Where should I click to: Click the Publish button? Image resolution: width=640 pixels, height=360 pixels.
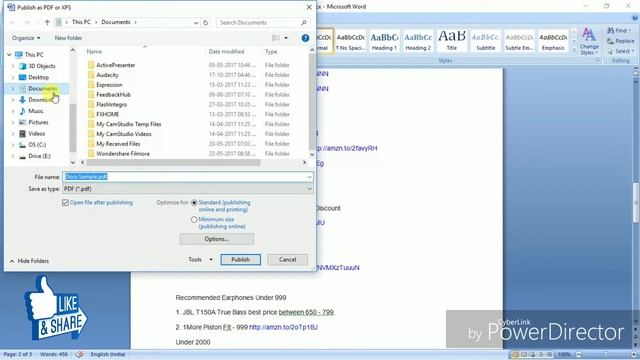click(240, 260)
